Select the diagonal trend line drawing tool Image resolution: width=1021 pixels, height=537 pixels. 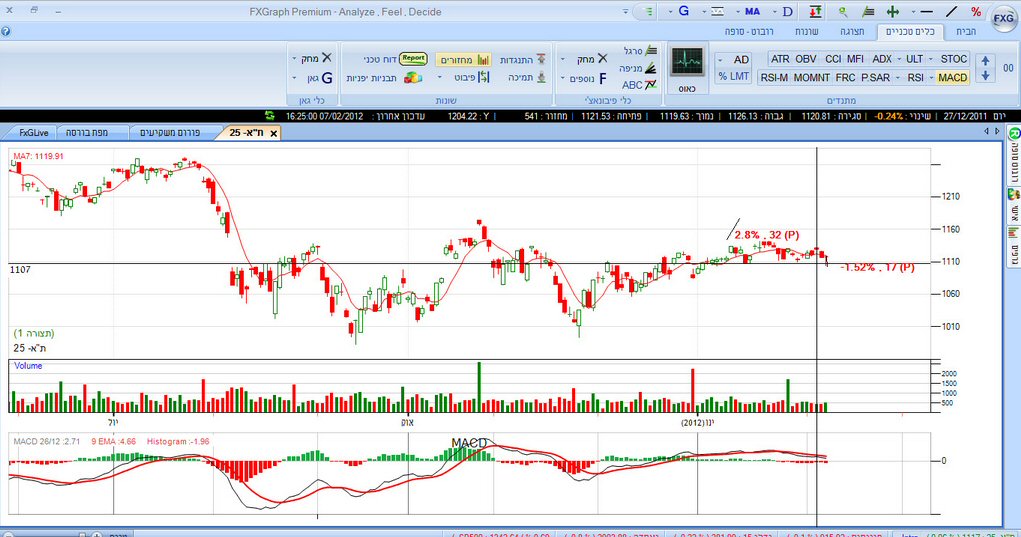tap(951, 12)
